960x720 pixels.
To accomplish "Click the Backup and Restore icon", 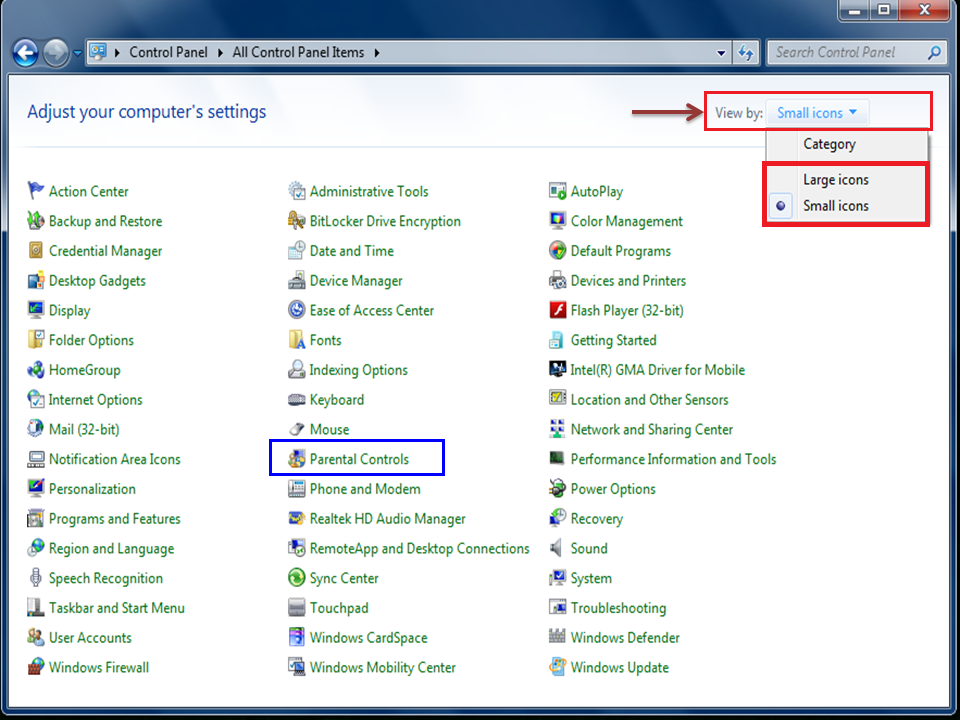I will [x=36, y=220].
